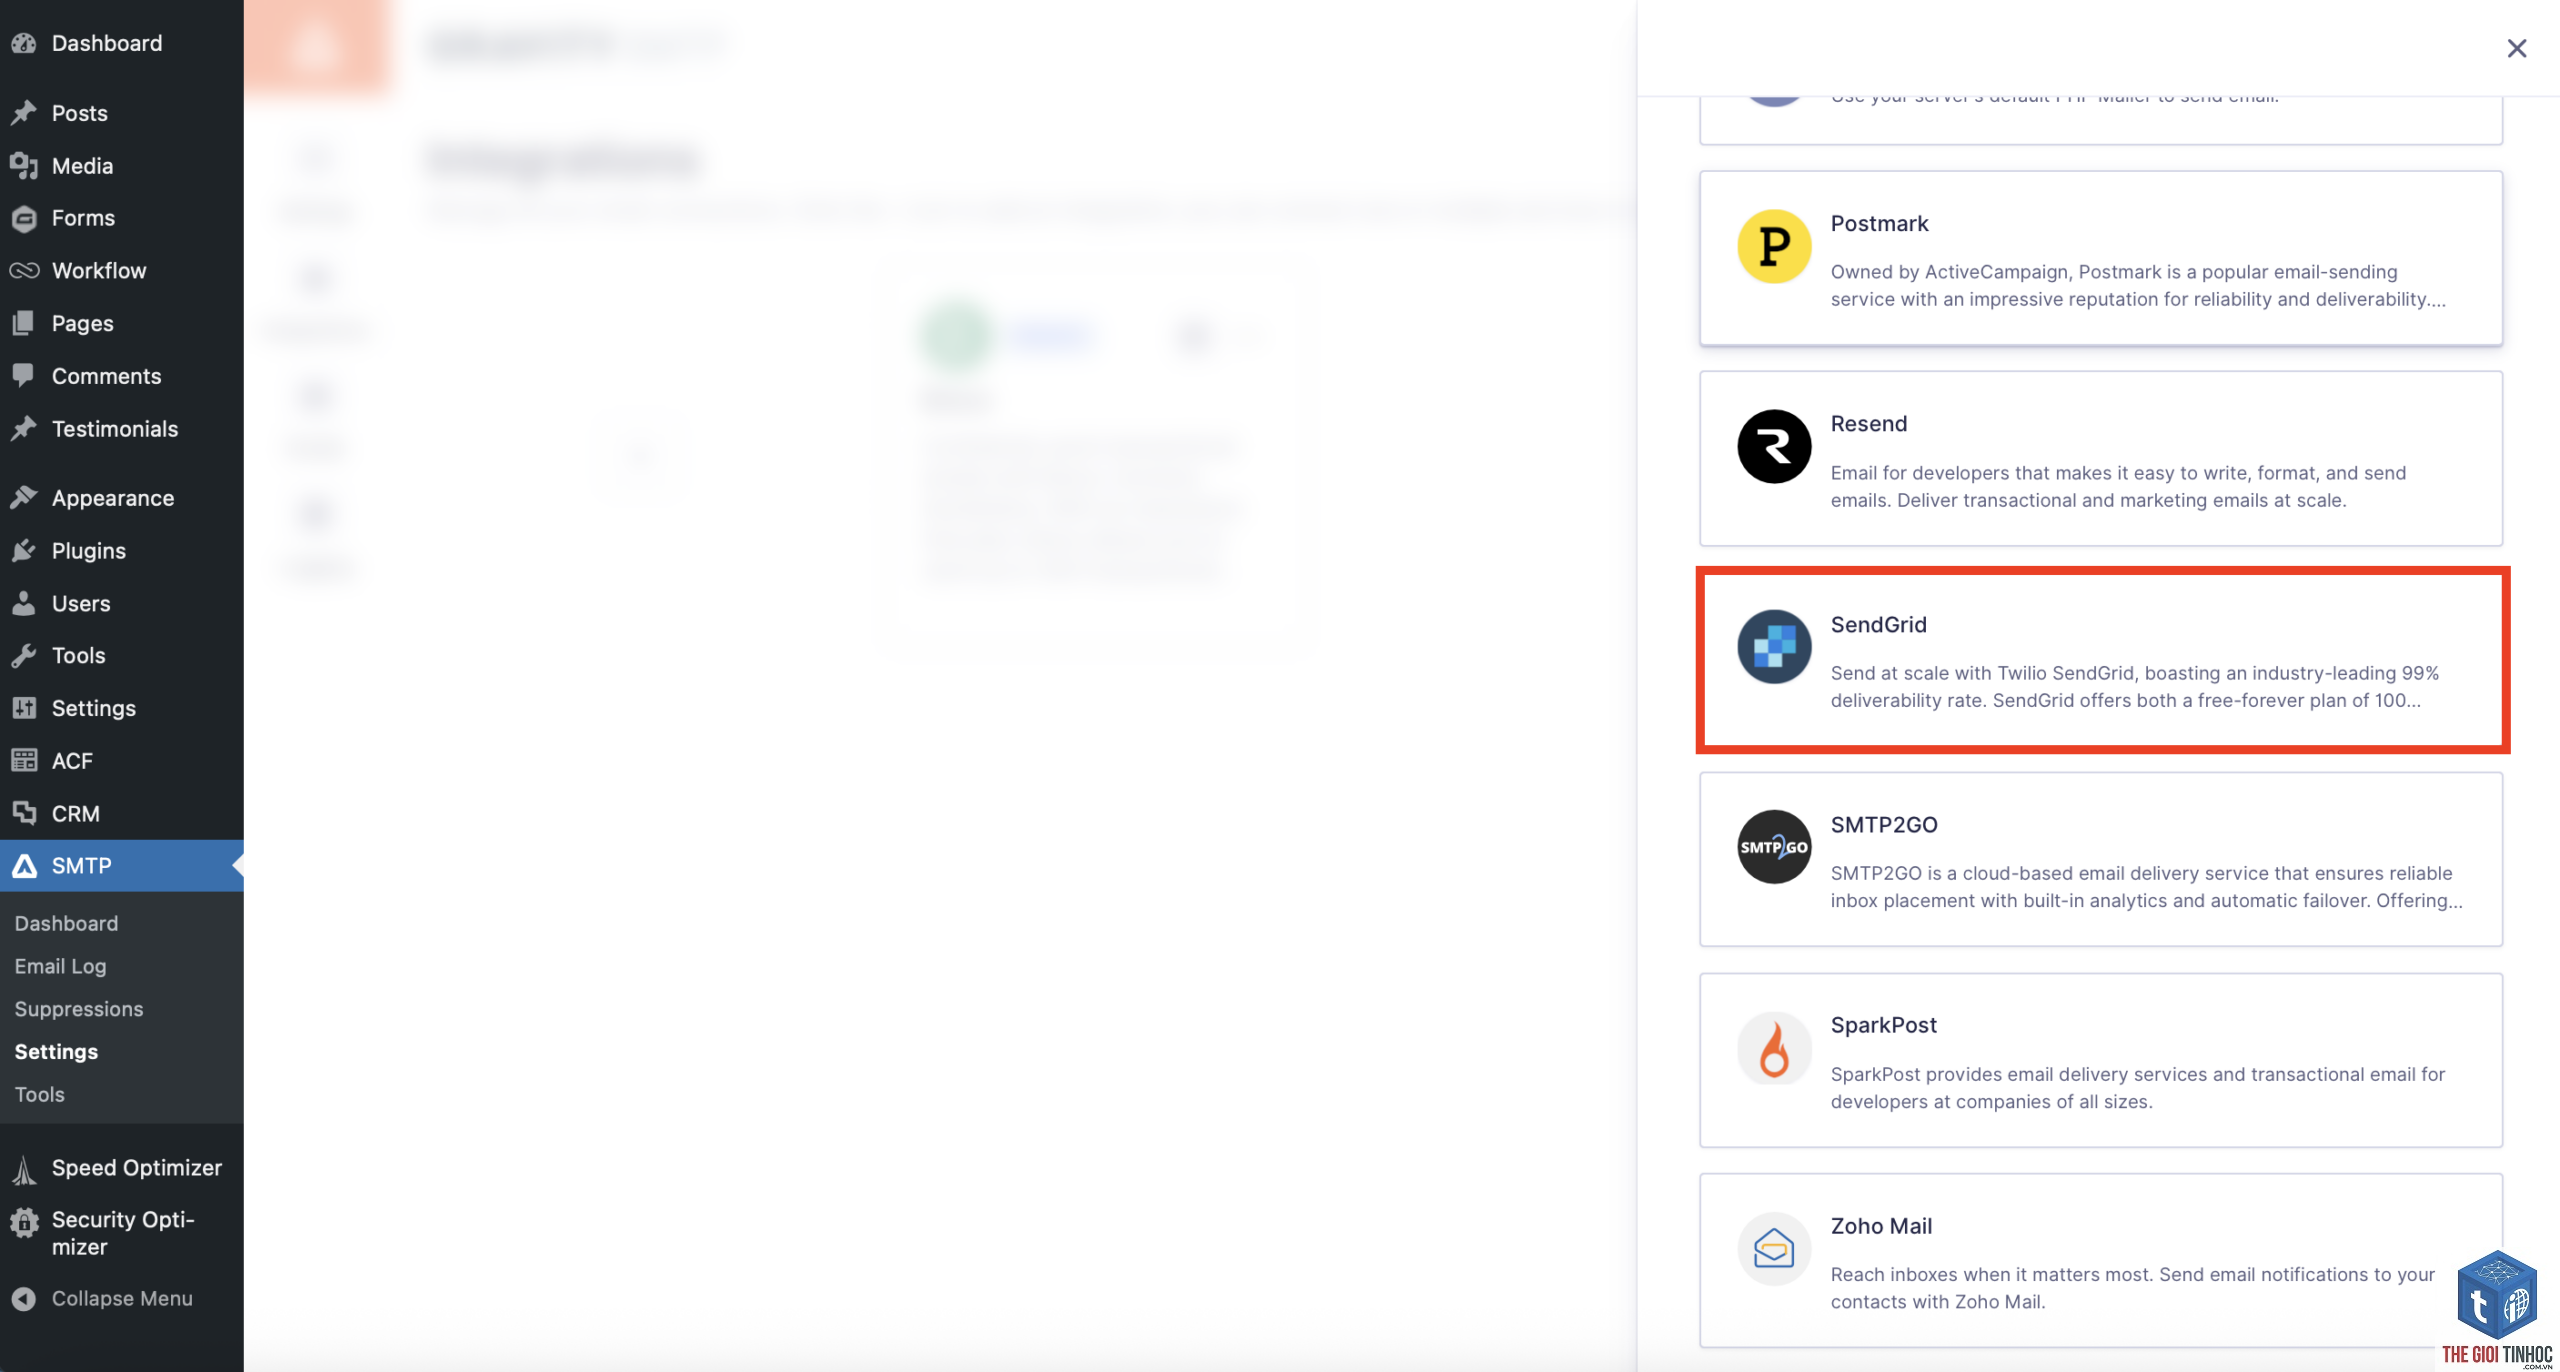Open the Forms menu label
Viewport: 2560px width, 1372px height.
83,218
